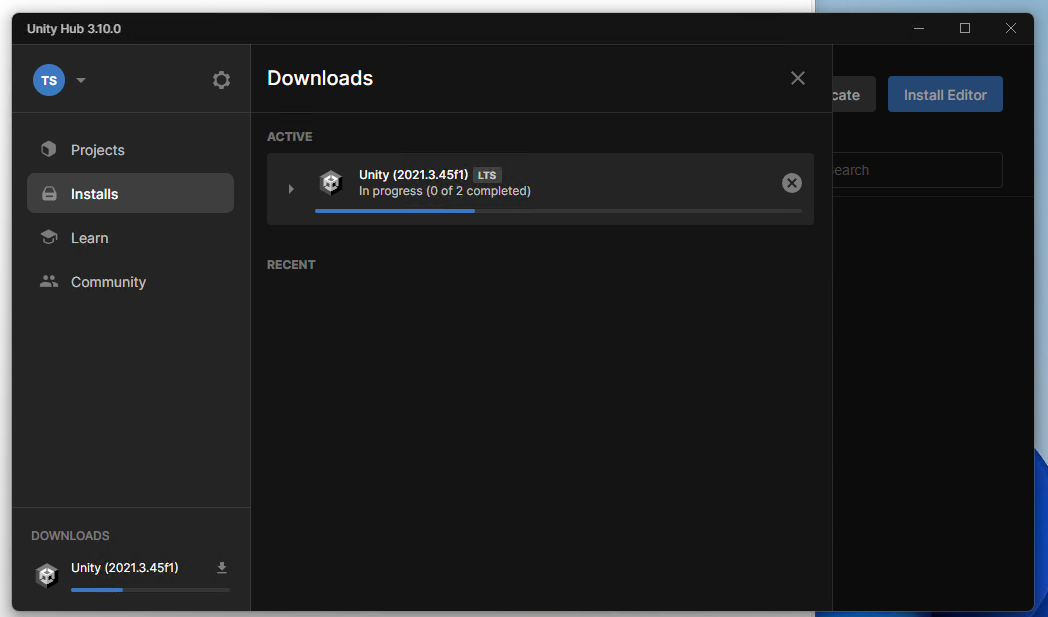The height and width of the screenshot is (617, 1048).
Task: Select the Installs sidebar item
Action: coord(130,193)
